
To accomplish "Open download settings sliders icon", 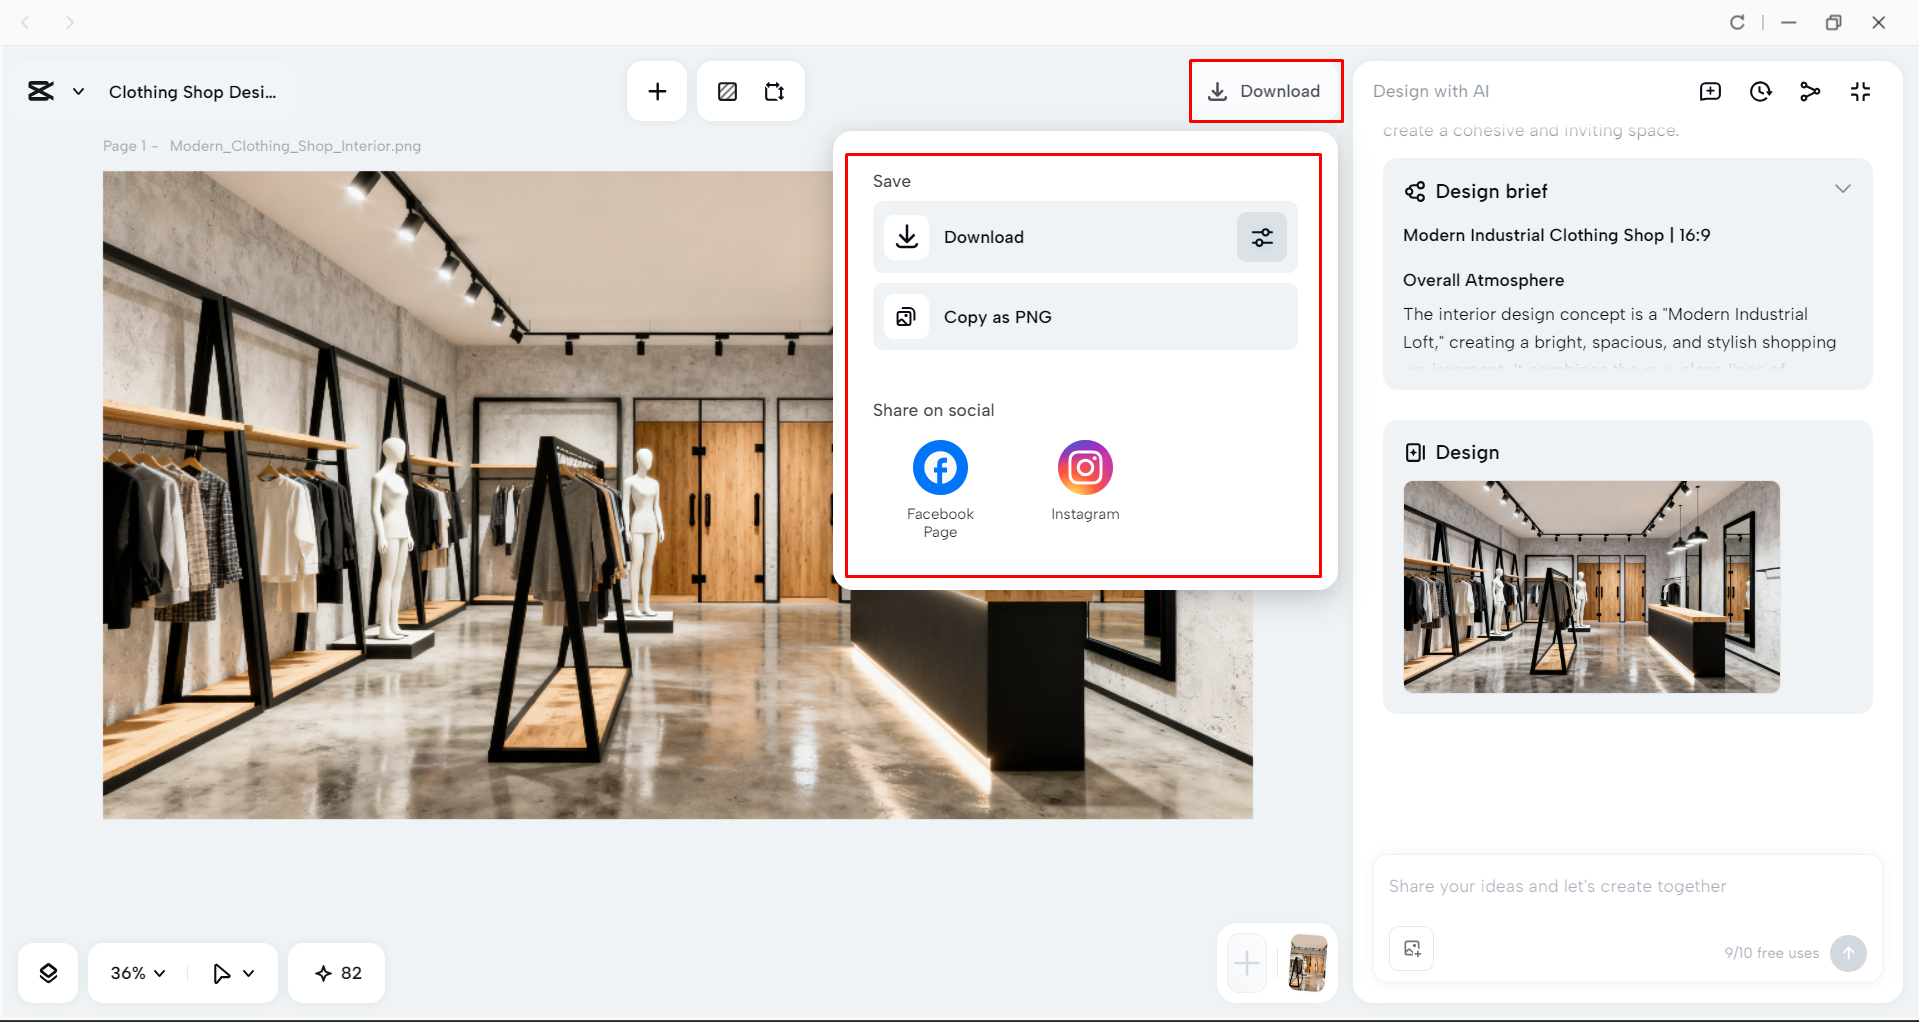I will point(1262,237).
